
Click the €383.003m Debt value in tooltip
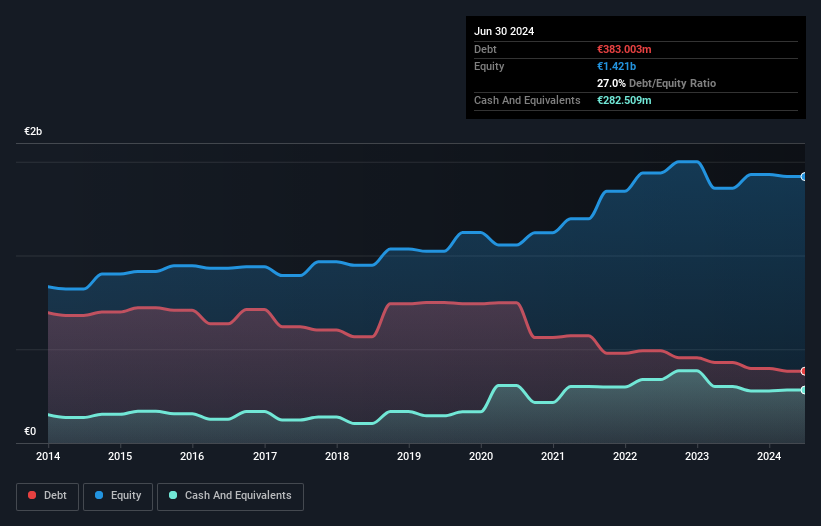click(624, 49)
